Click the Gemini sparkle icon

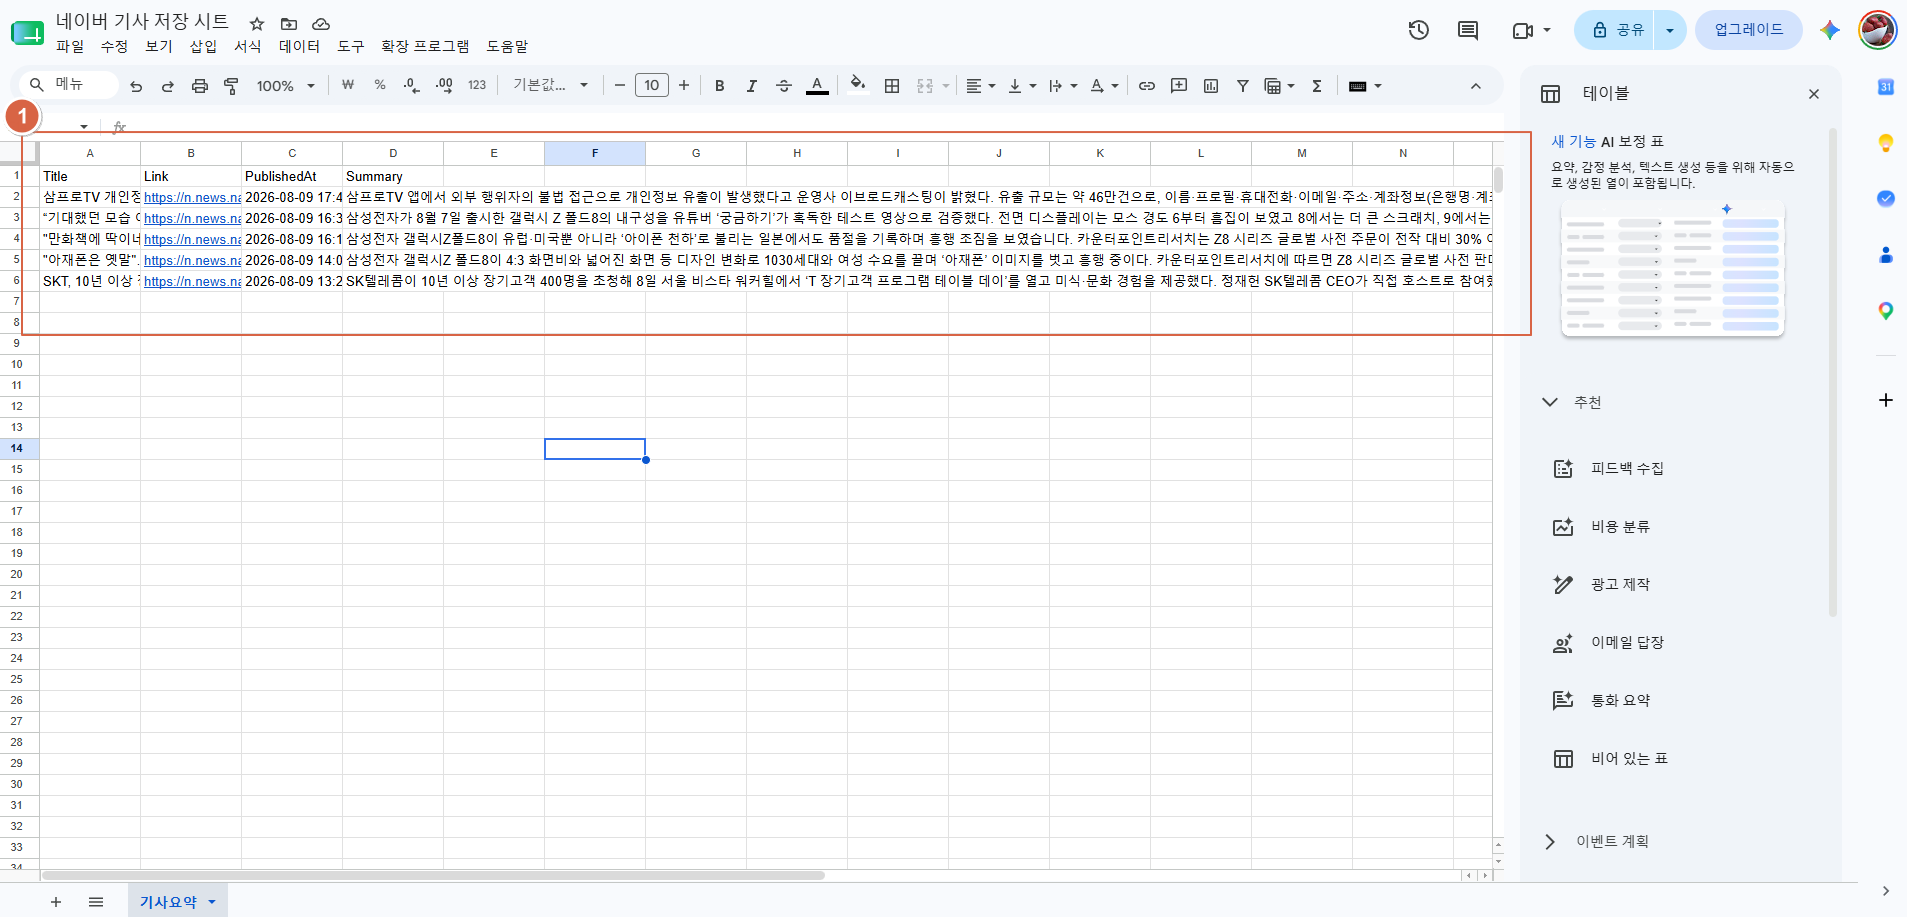[x=1830, y=30]
